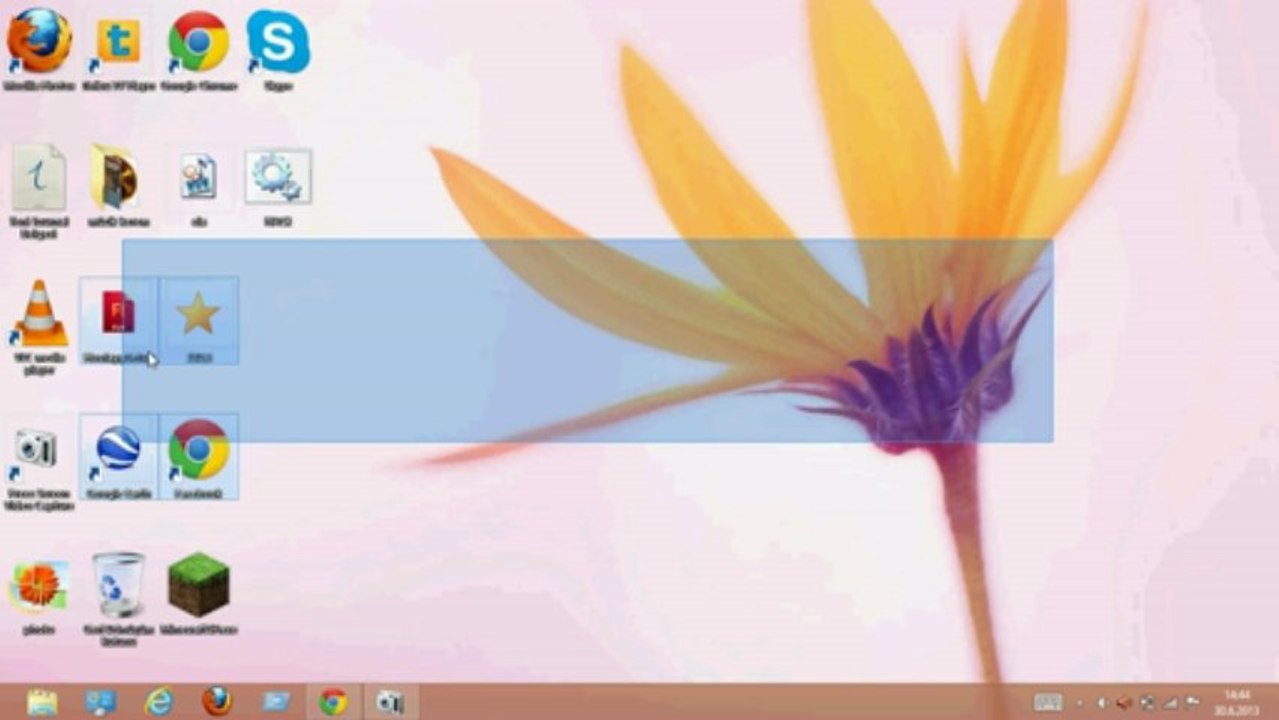Image resolution: width=1279 pixels, height=720 pixels.
Task: Open the touch keyboard tray icon
Action: point(1047,703)
